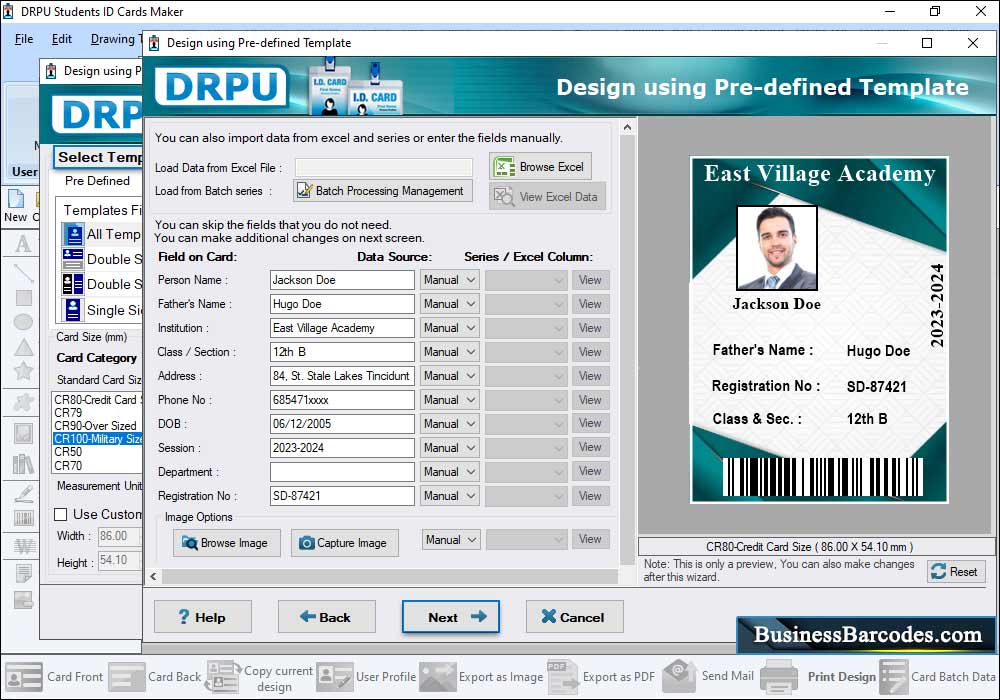Select the triangle shape tool

click(x=24, y=347)
